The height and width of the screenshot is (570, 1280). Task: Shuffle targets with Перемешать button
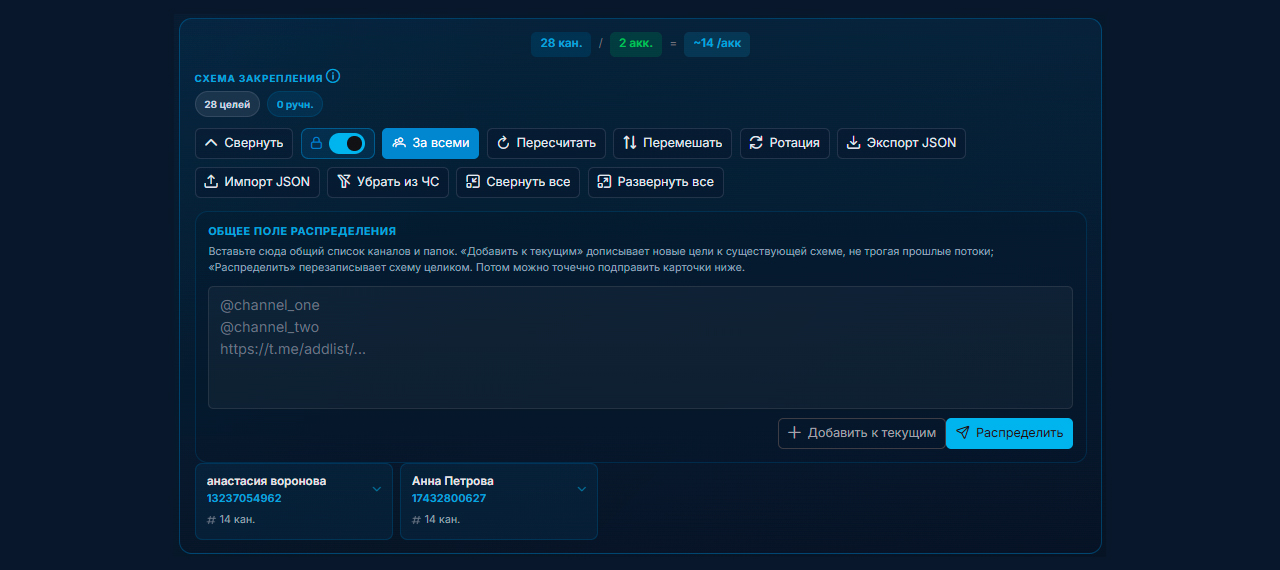672,143
